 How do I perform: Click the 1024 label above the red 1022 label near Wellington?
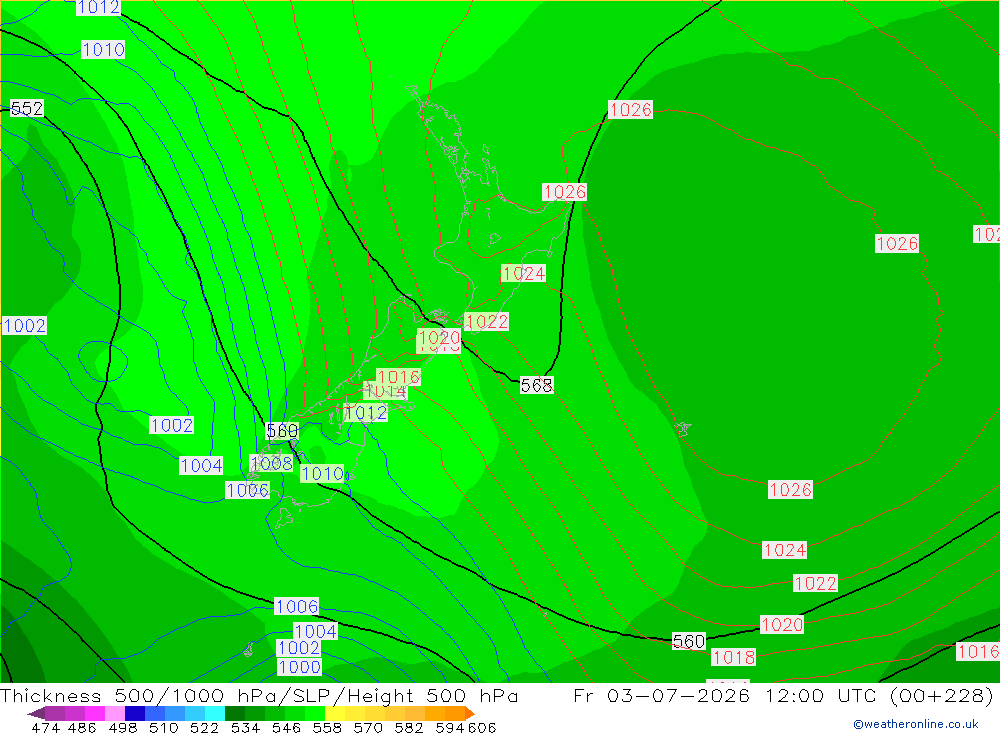[524, 273]
